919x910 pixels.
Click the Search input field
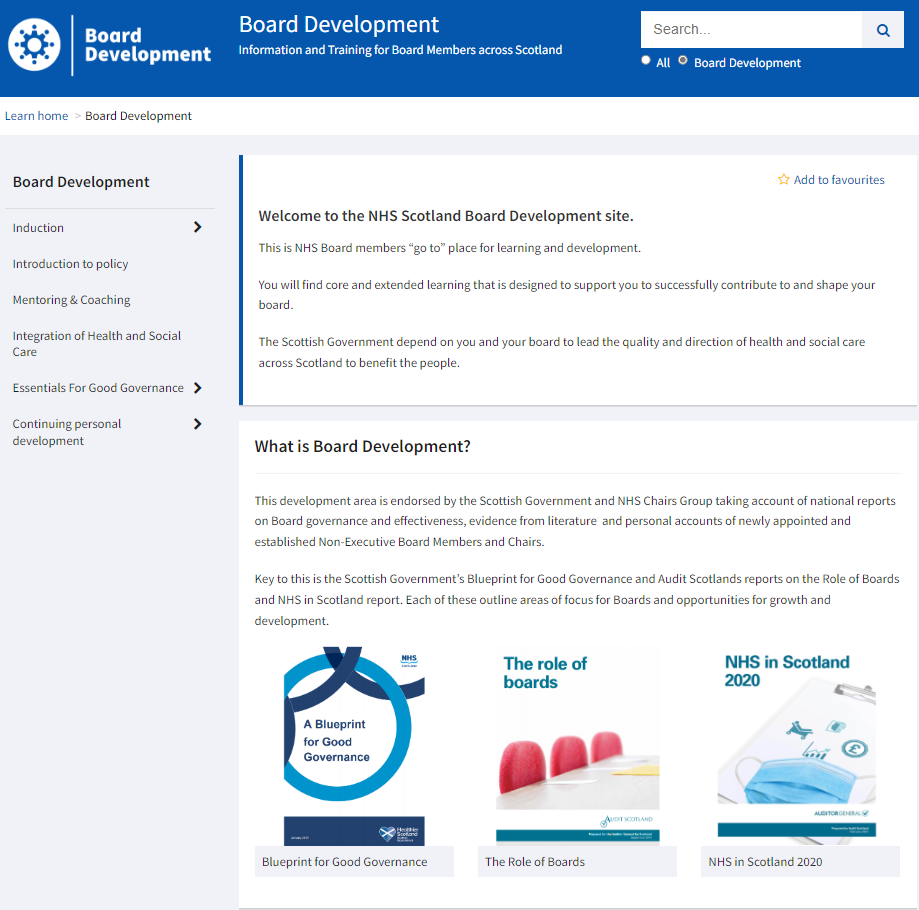751,30
